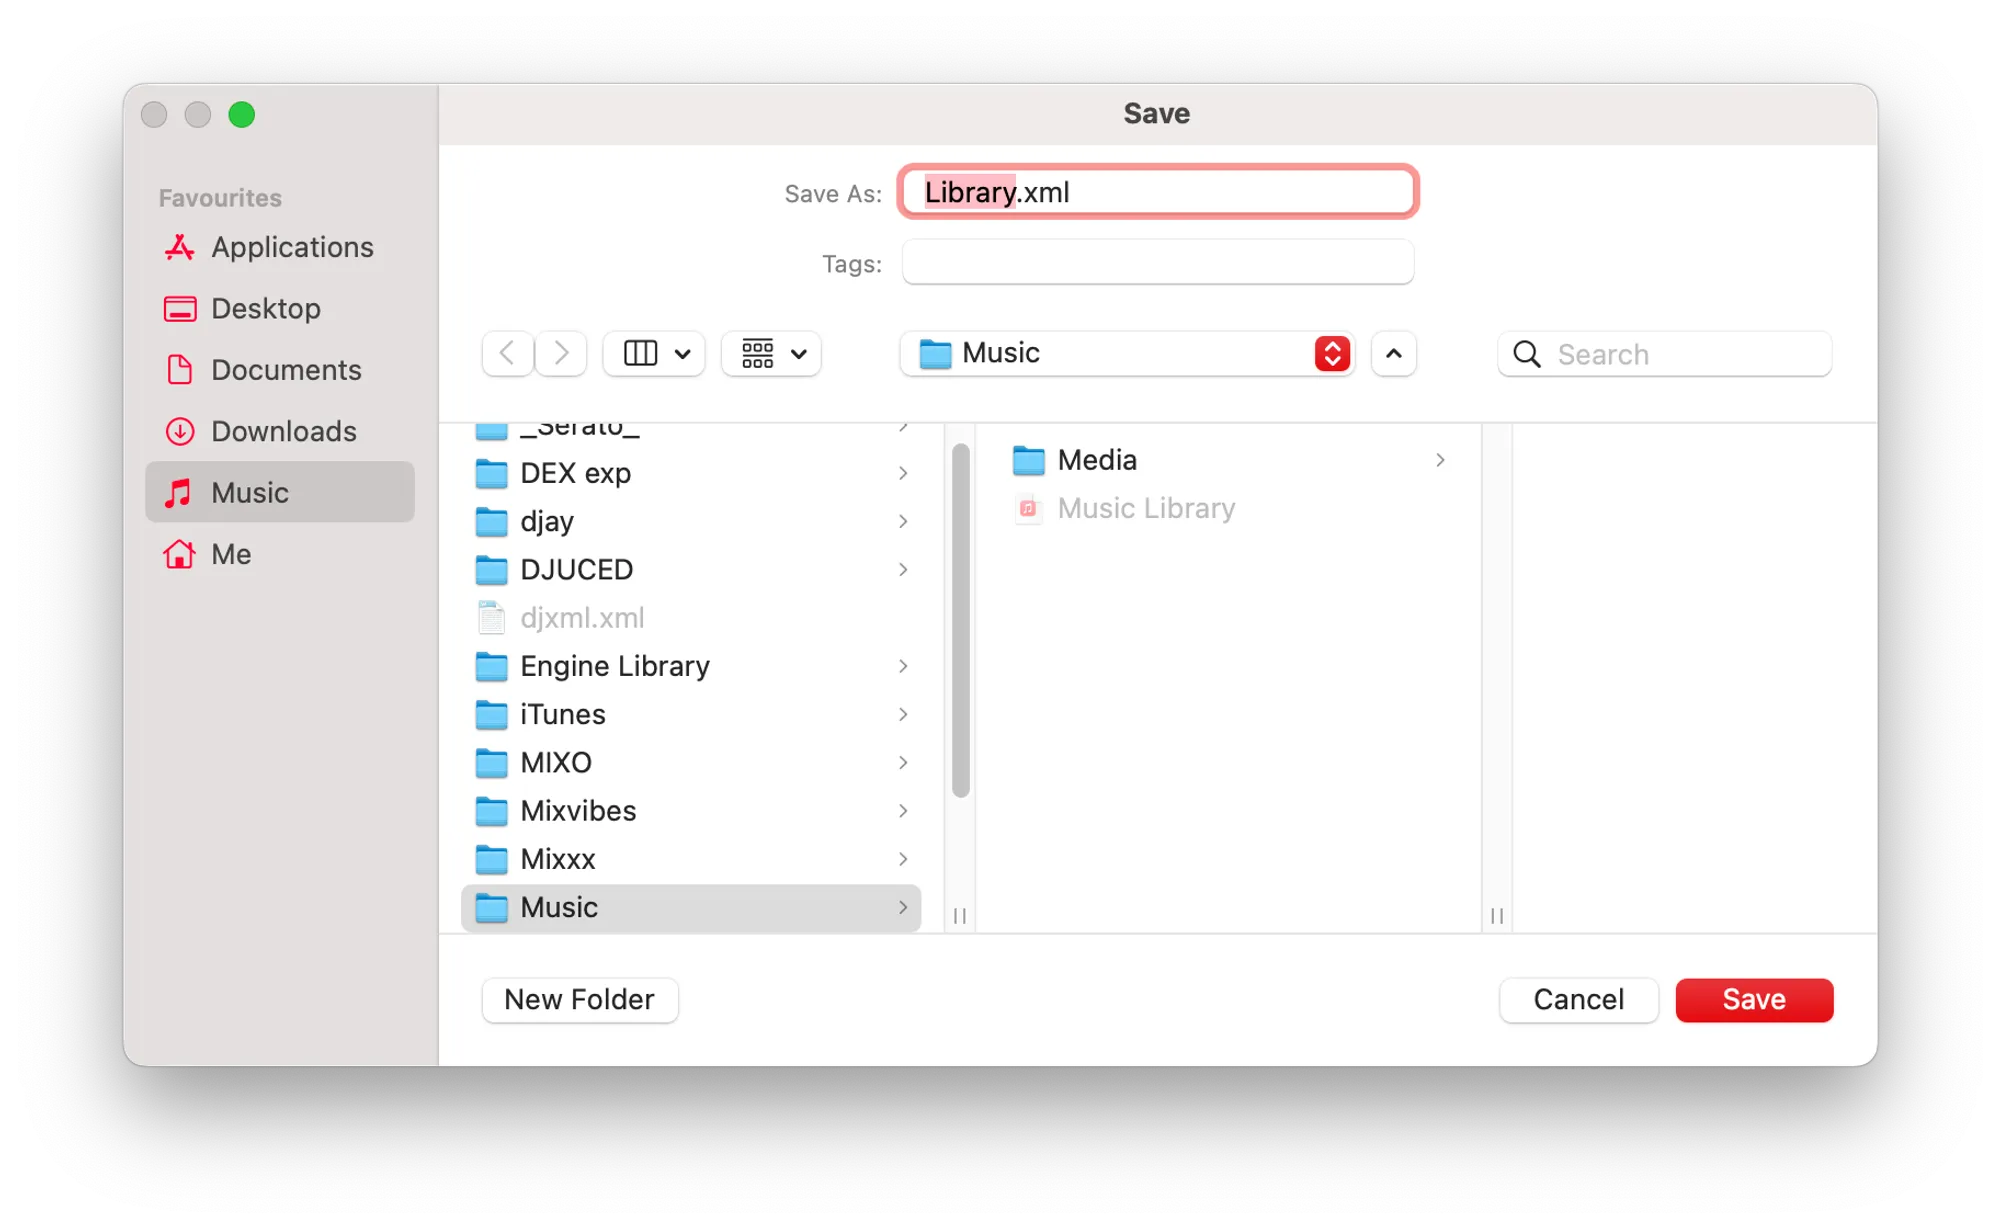Click the back navigation arrow
2000x1228 pixels.
[x=507, y=353]
